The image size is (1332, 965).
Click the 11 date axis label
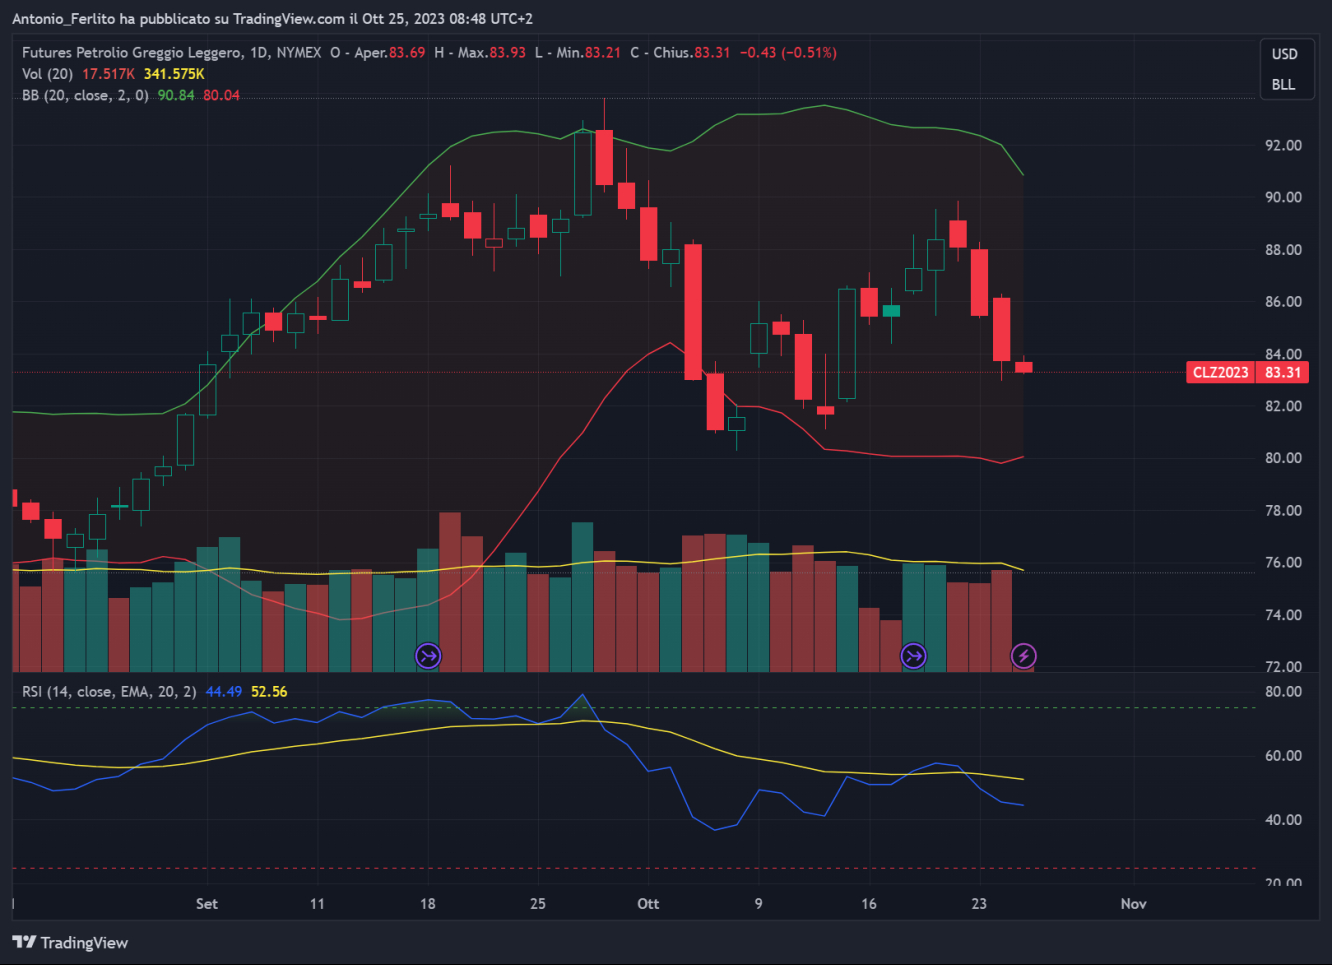pos(317,904)
